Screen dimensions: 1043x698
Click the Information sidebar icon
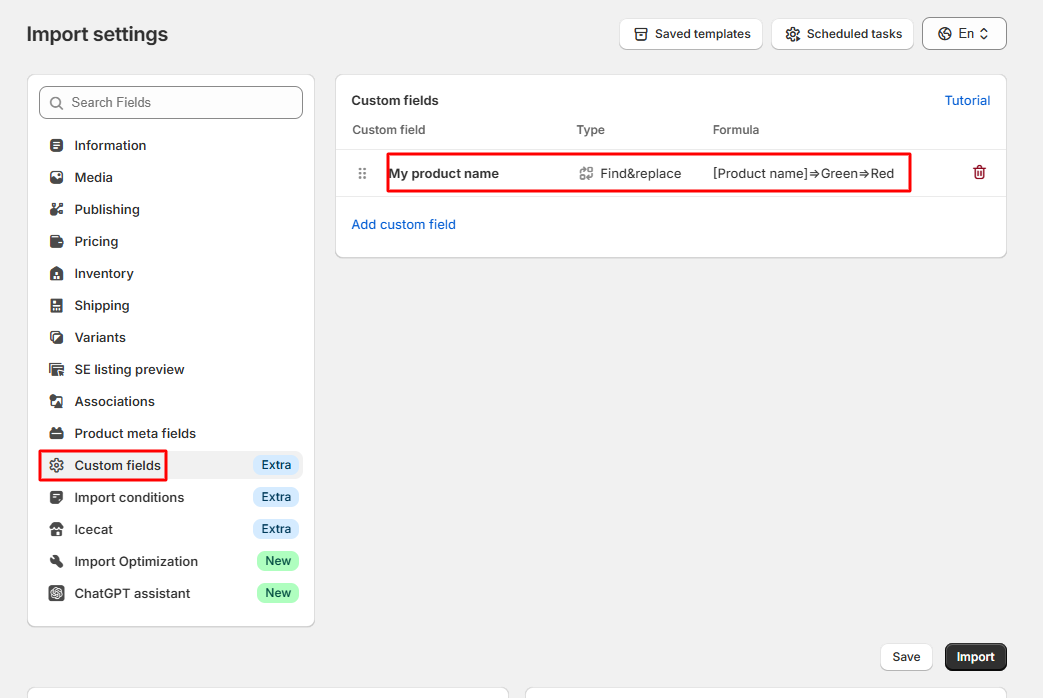tap(57, 145)
